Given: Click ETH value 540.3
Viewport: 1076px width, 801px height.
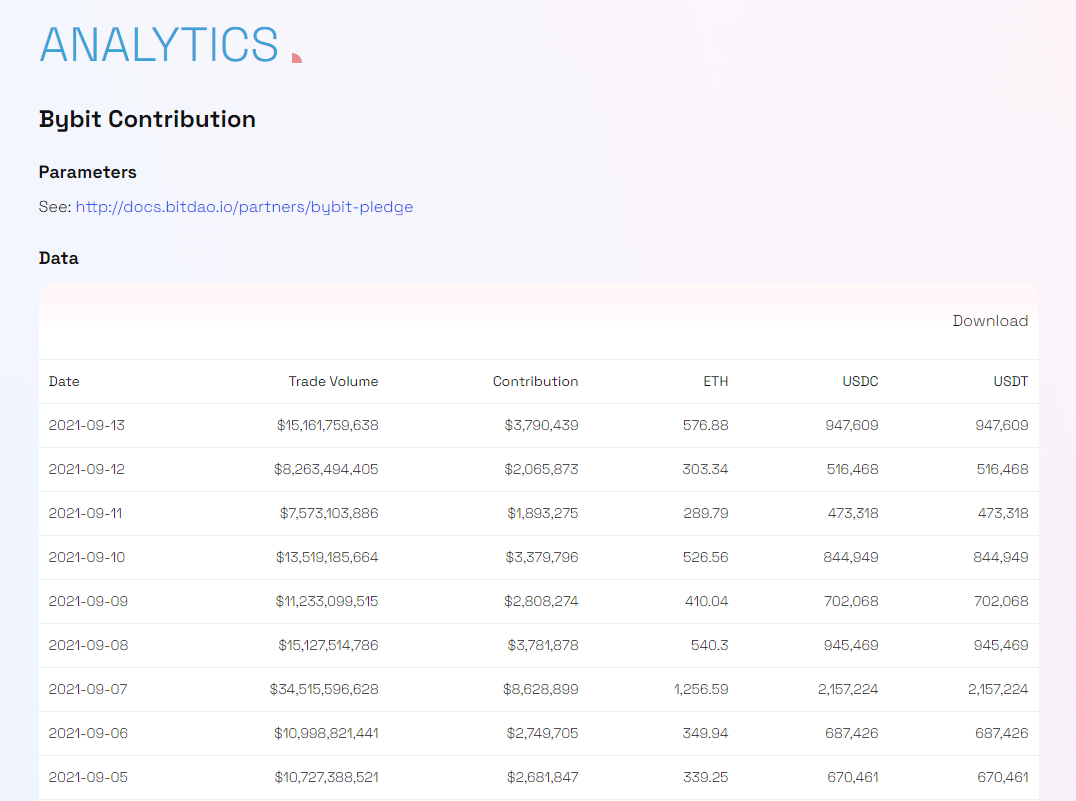Looking at the screenshot, I should [710, 645].
